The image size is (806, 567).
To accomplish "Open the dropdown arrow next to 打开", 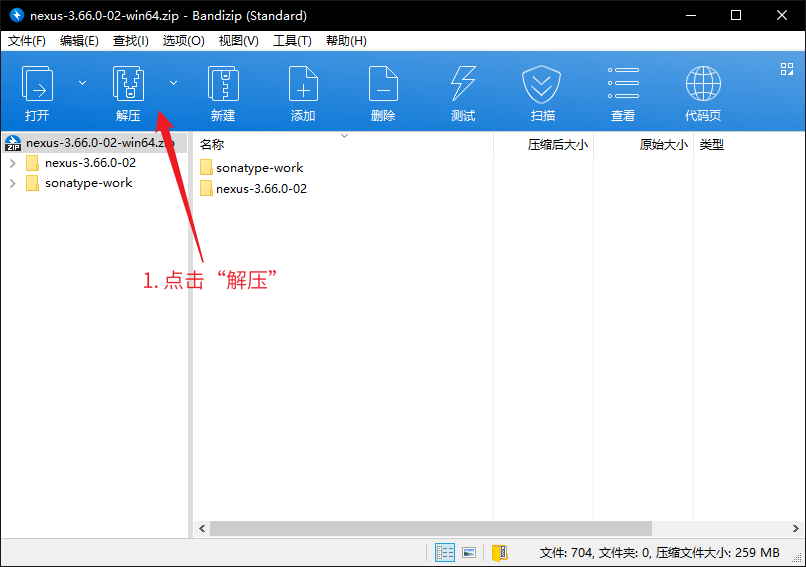I will (82, 83).
